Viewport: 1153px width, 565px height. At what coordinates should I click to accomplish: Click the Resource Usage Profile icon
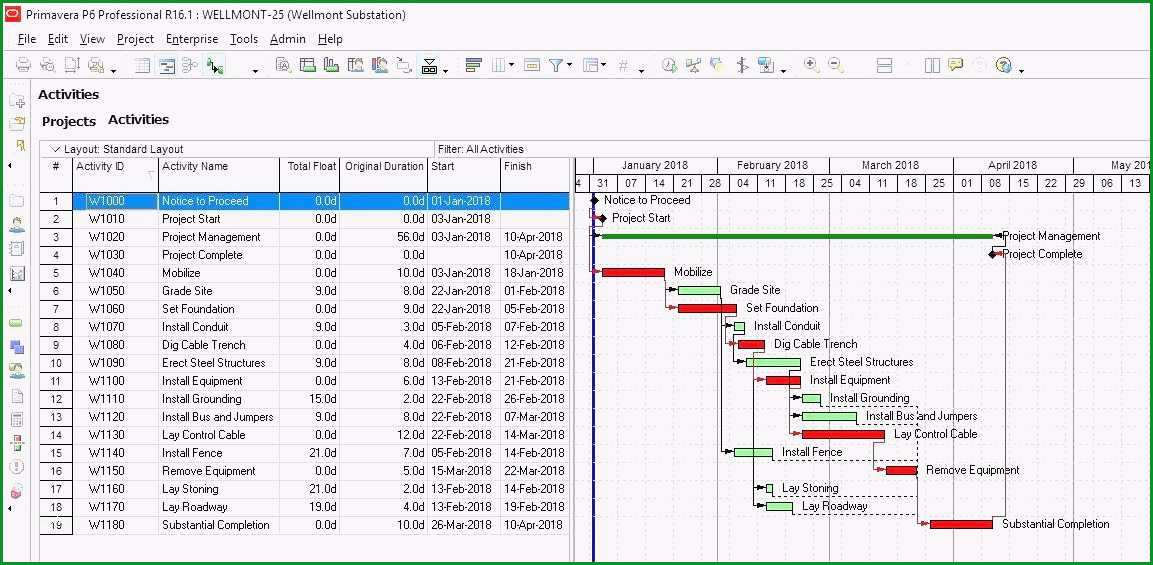379,65
